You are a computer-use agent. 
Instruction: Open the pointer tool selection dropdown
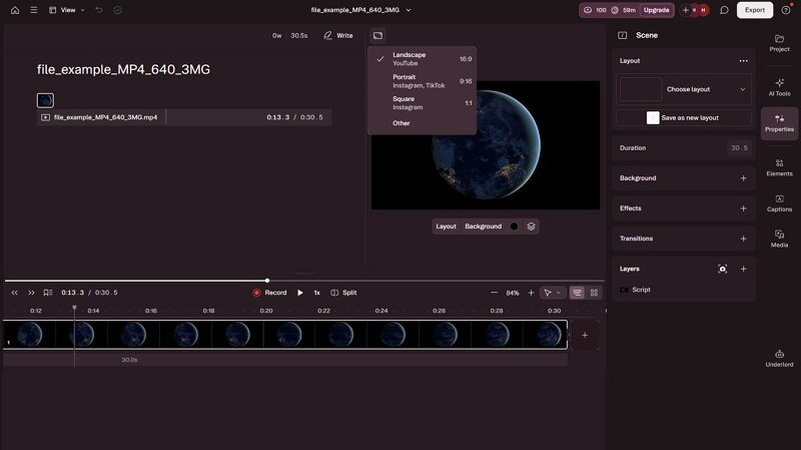pyautogui.click(x=552, y=293)
